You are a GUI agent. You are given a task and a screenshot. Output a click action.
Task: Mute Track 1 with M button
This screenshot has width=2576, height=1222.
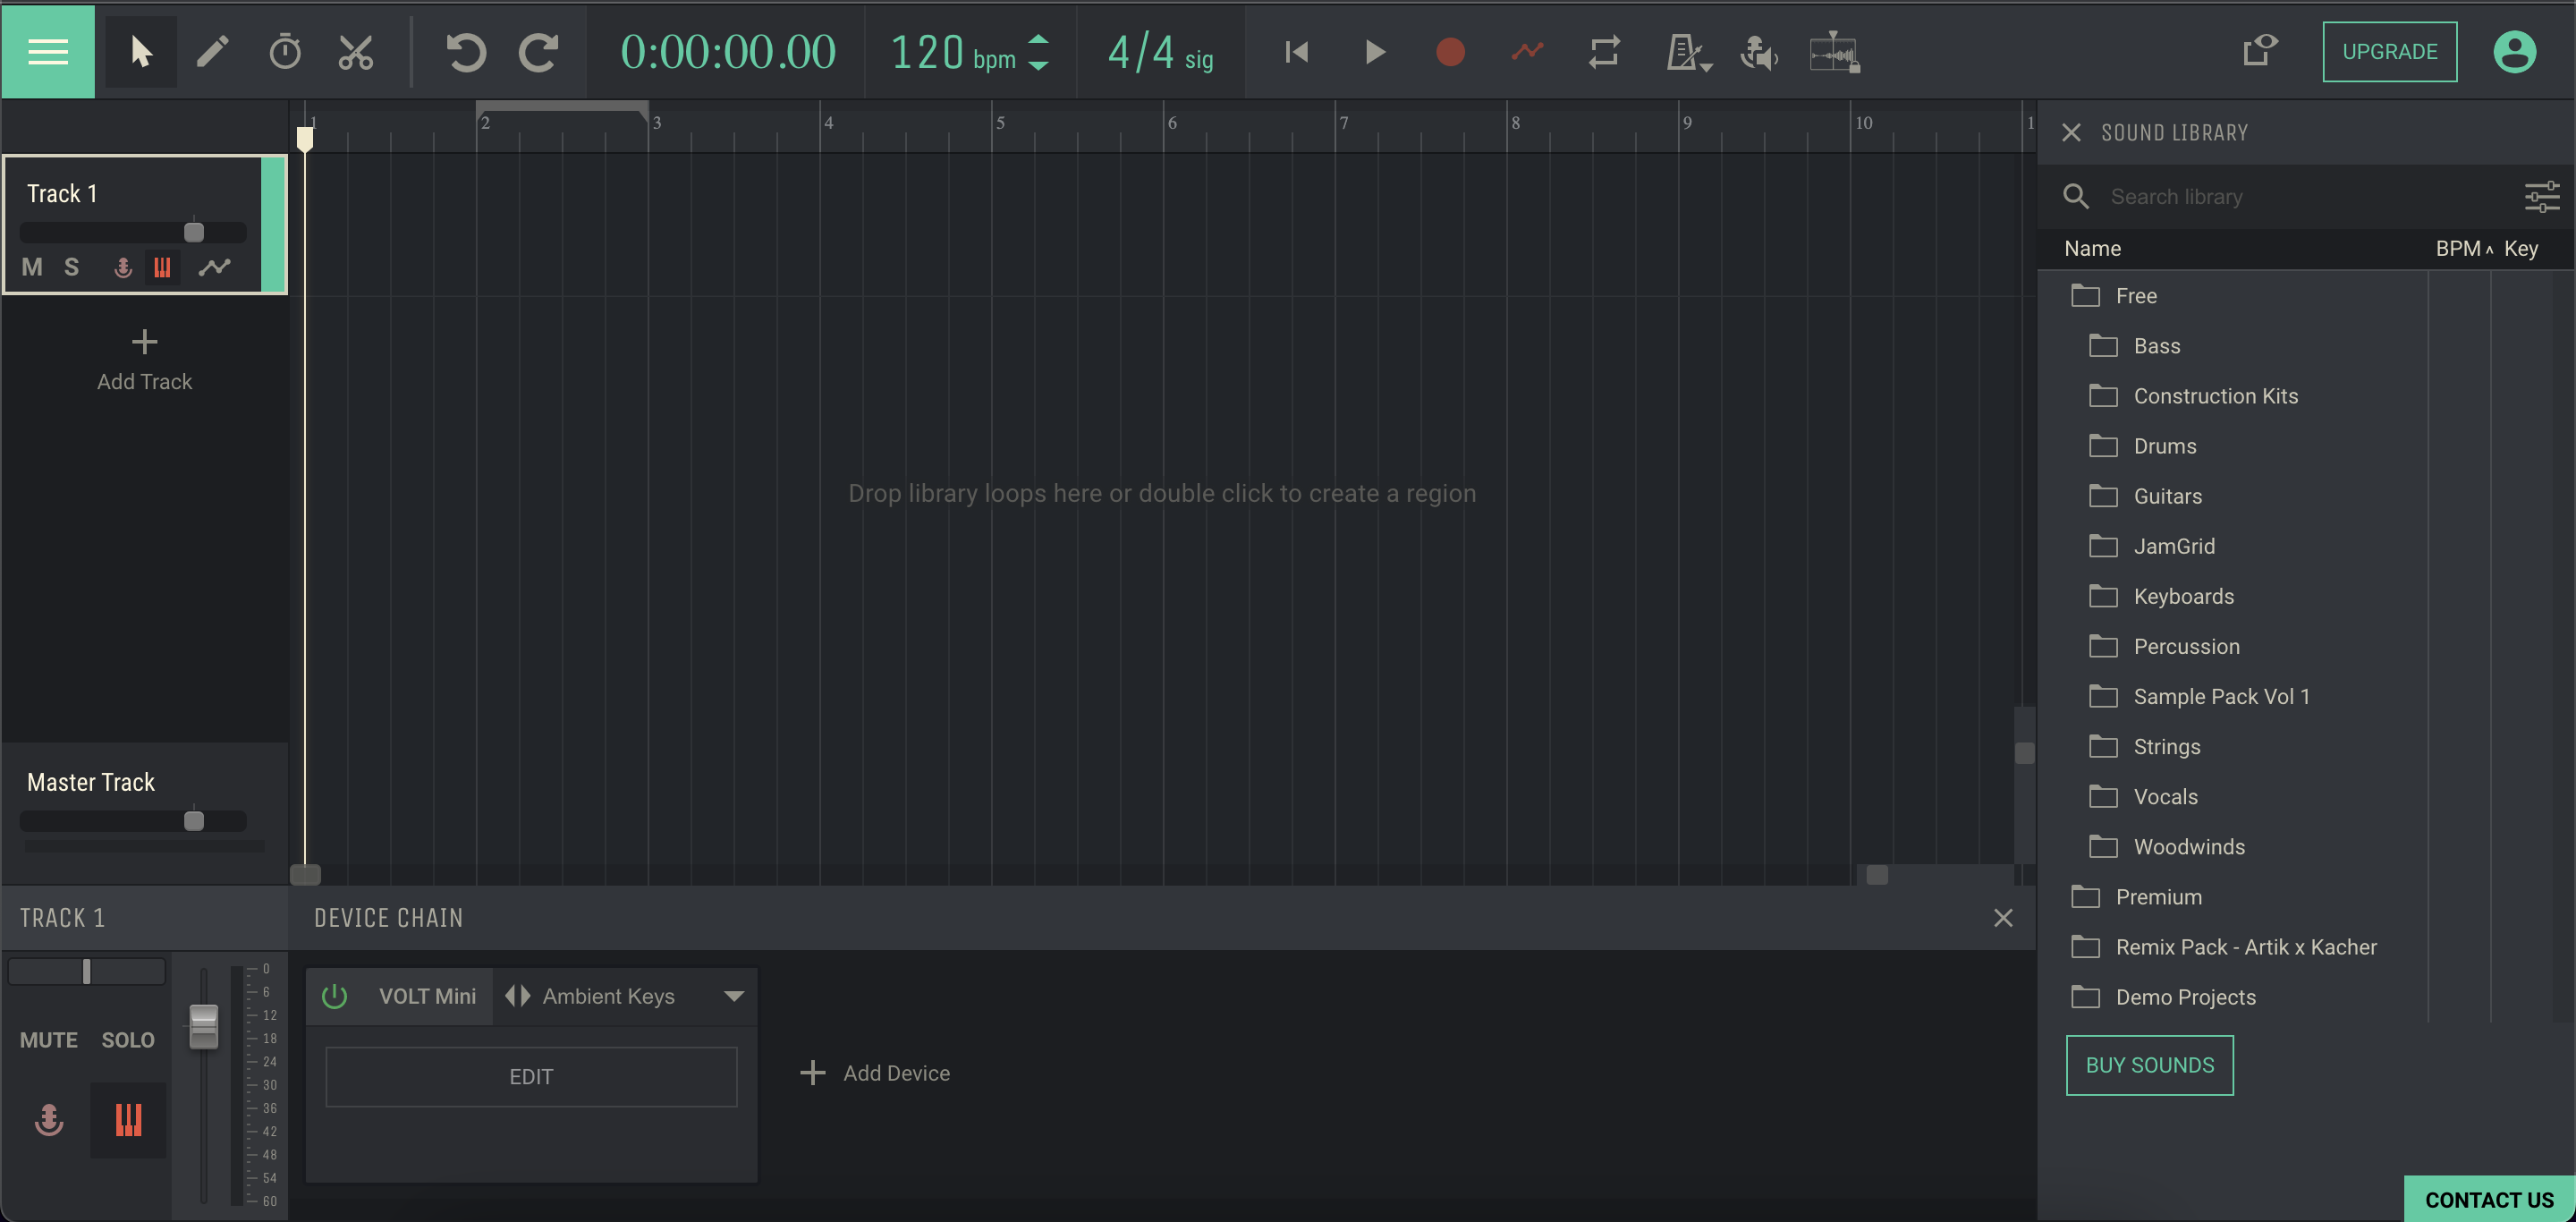point(32,267)
